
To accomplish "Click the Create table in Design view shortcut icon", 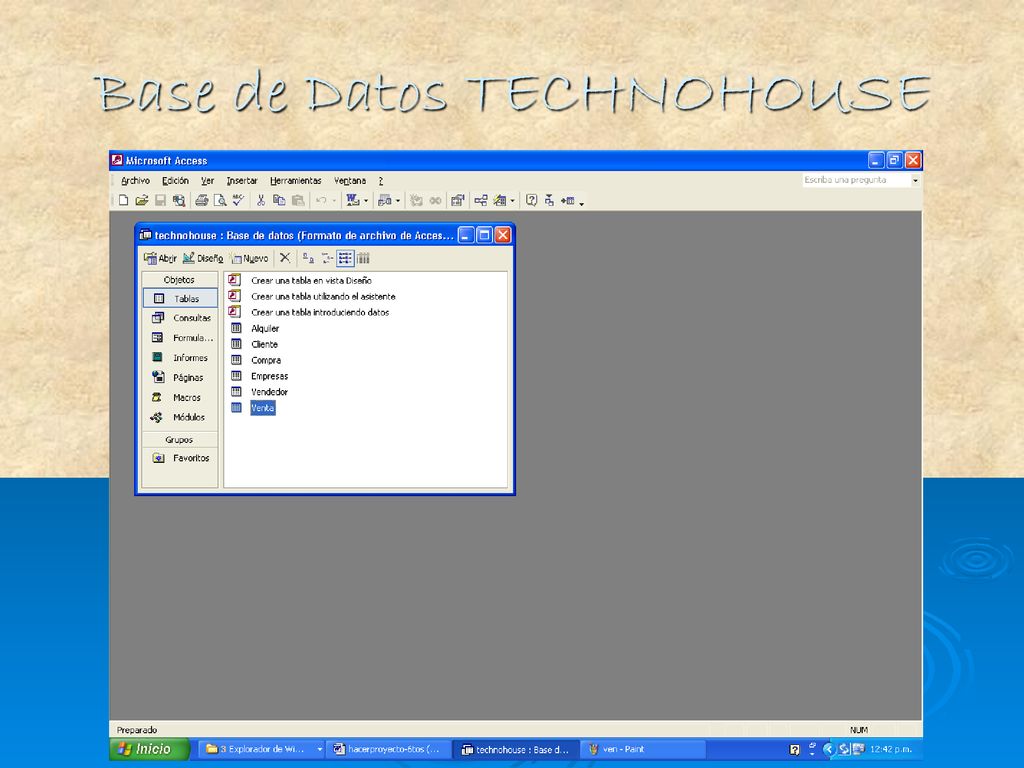I will click(234, 280).
